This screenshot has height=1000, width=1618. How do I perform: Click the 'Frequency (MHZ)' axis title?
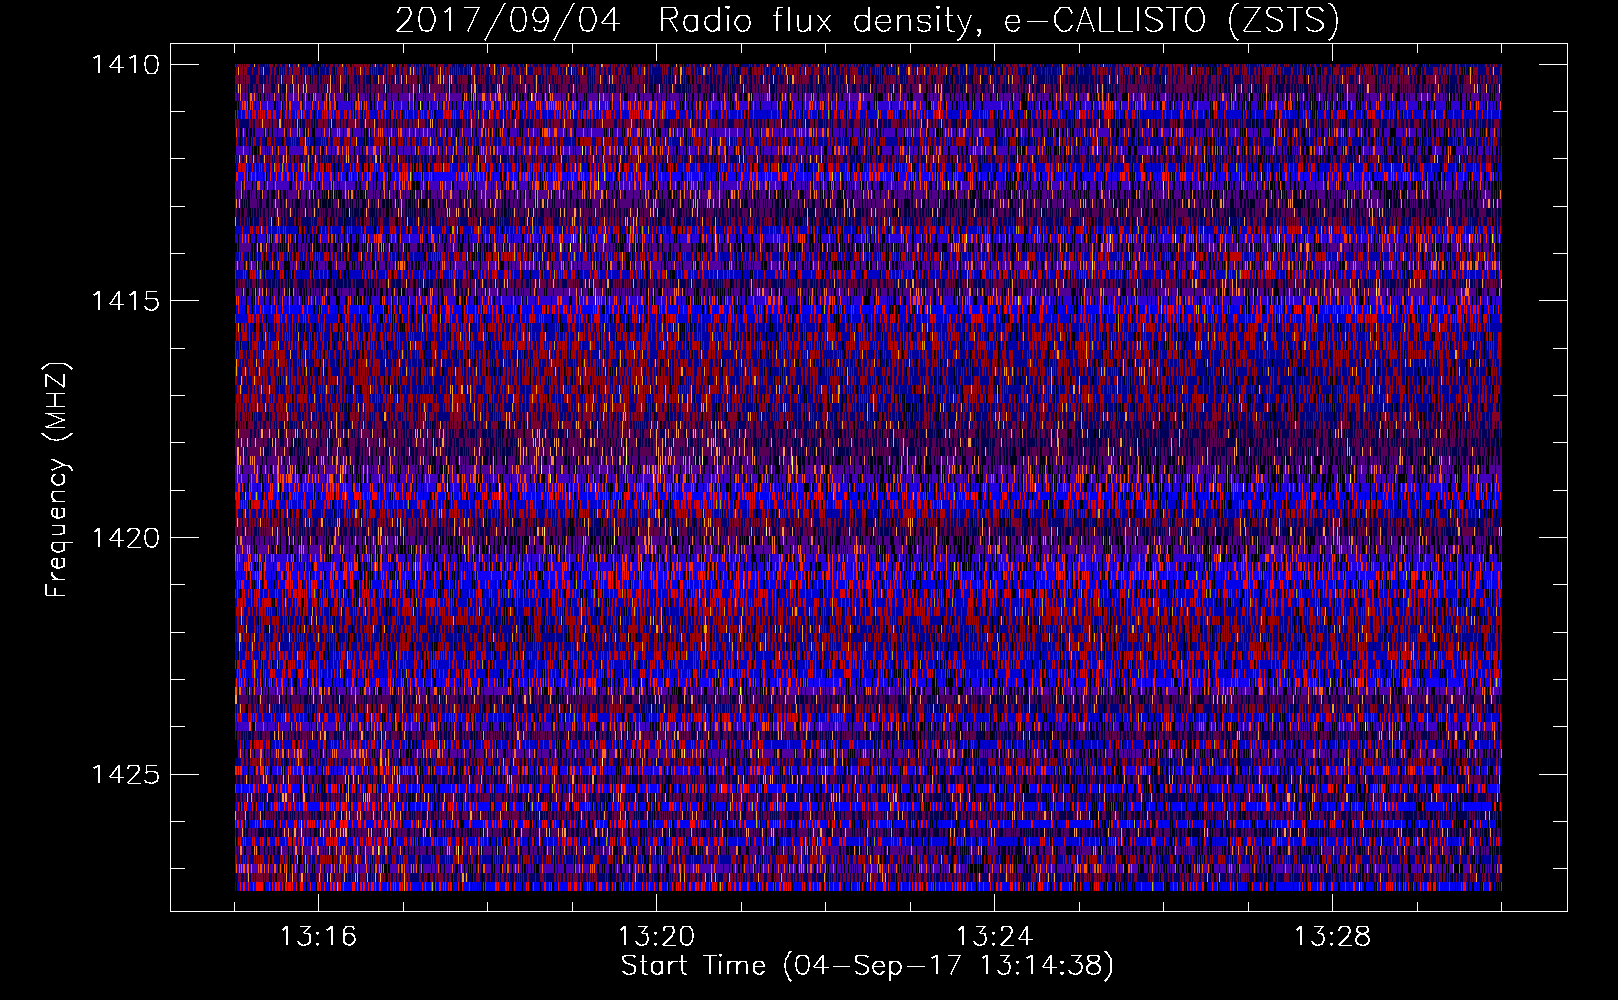58,480
